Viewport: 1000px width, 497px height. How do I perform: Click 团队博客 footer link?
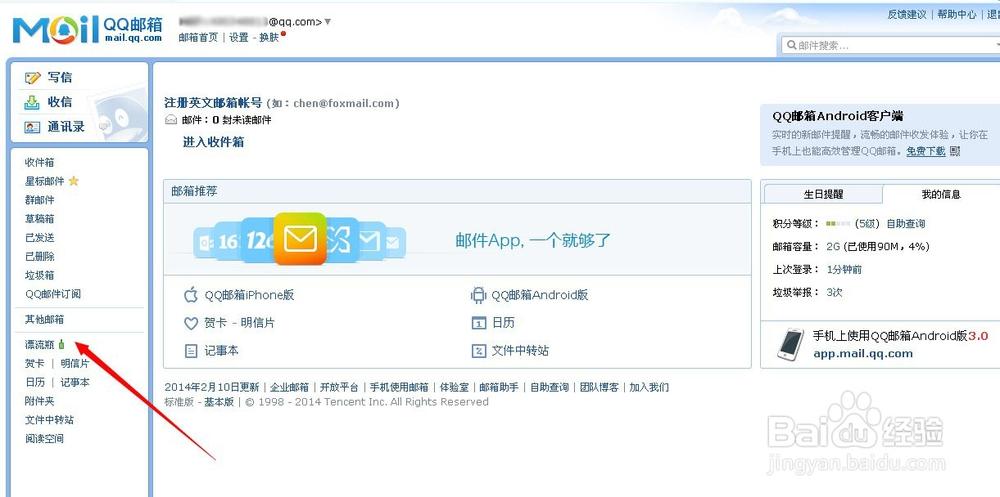point(599,387)
